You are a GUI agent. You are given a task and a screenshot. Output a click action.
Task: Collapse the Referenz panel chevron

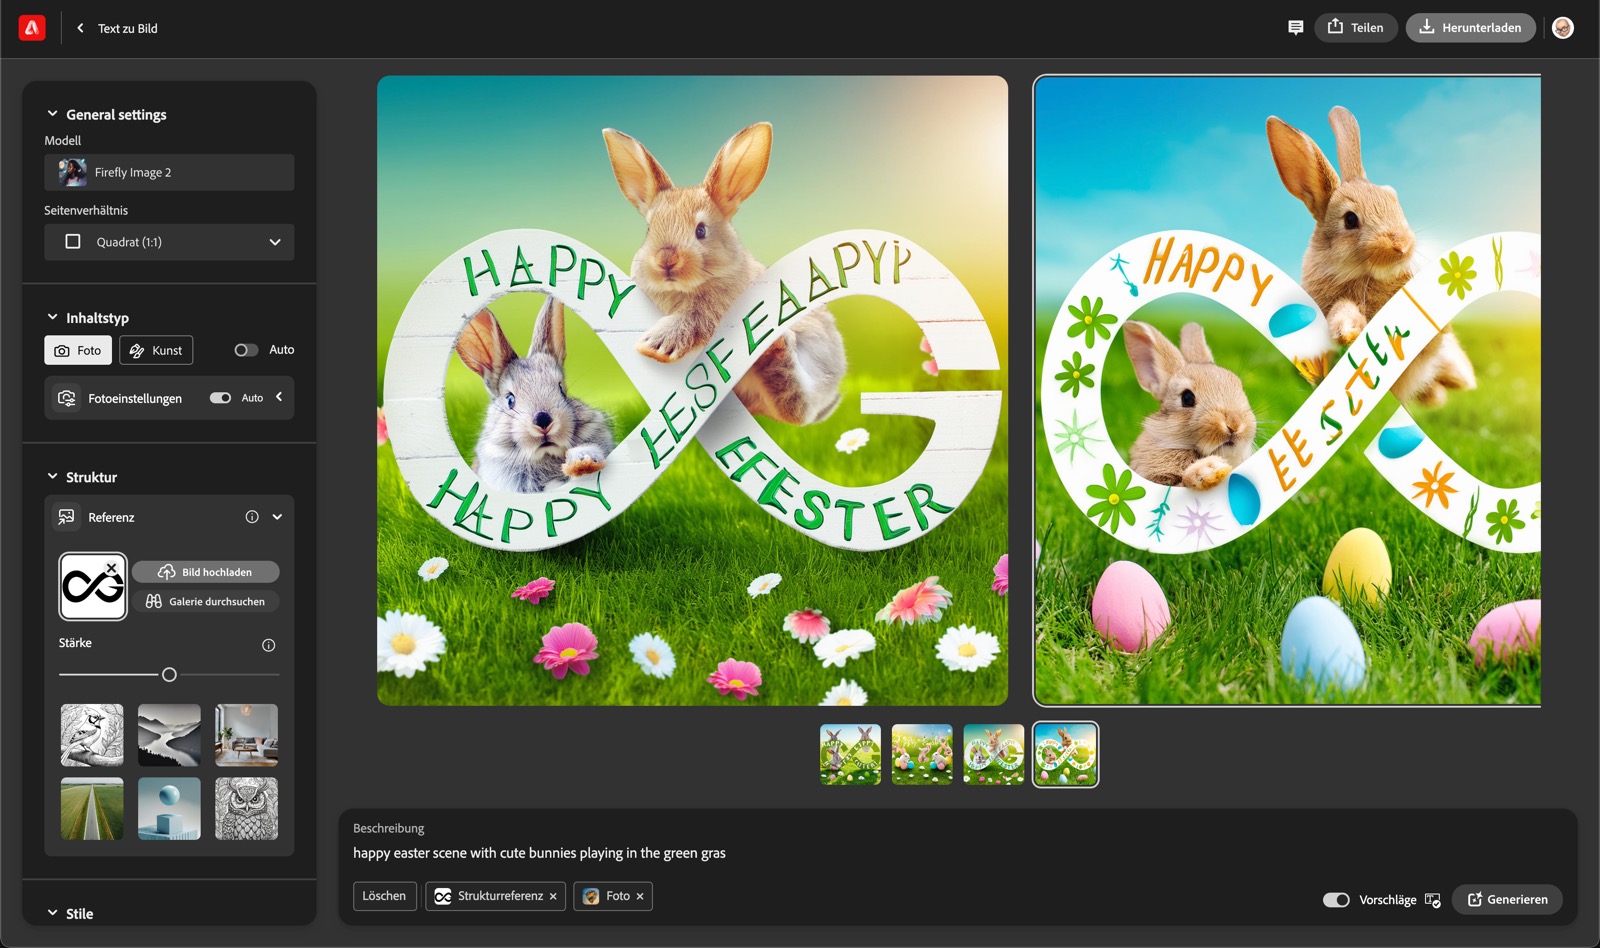(x=277, y=517)
